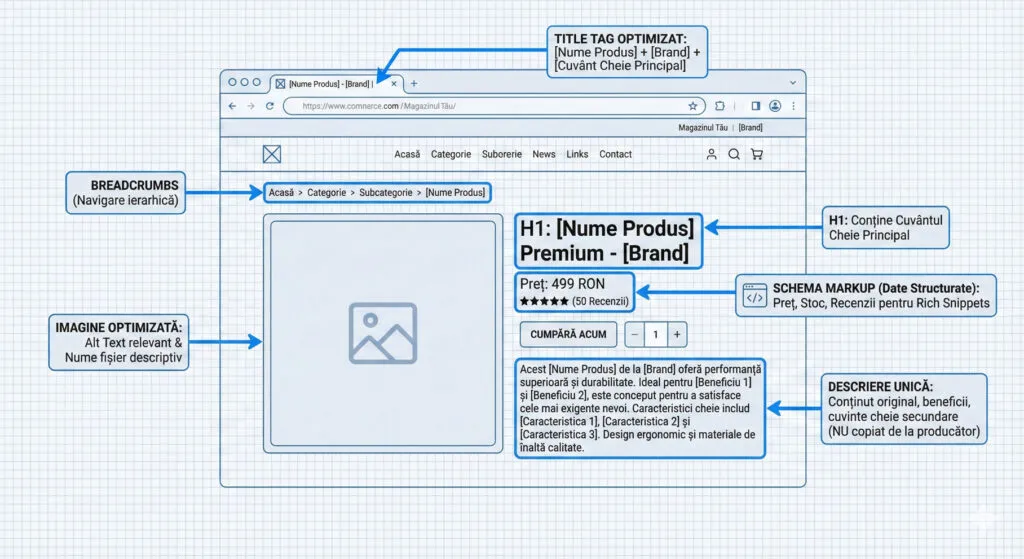Image resolution: width=1024 pixels, height=559 pixels.
Task: Open the user account icon in site header
Action: pos(712,154)
